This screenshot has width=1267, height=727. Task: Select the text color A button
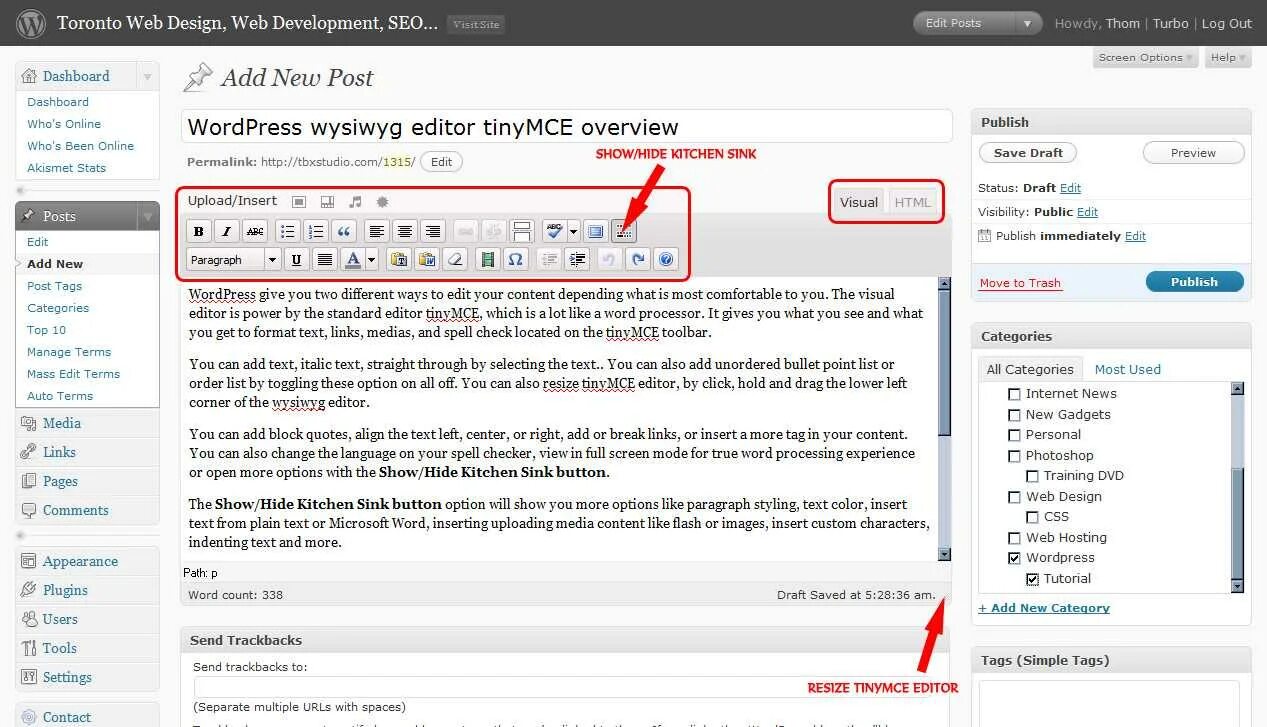(353, 260)
